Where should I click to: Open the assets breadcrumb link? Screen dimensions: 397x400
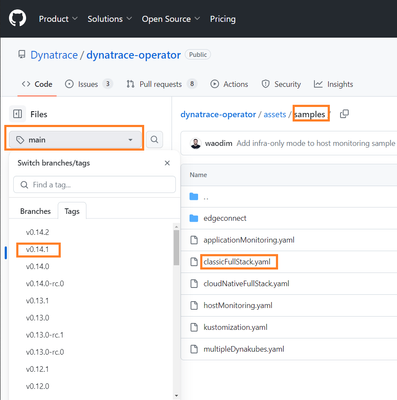275,115
